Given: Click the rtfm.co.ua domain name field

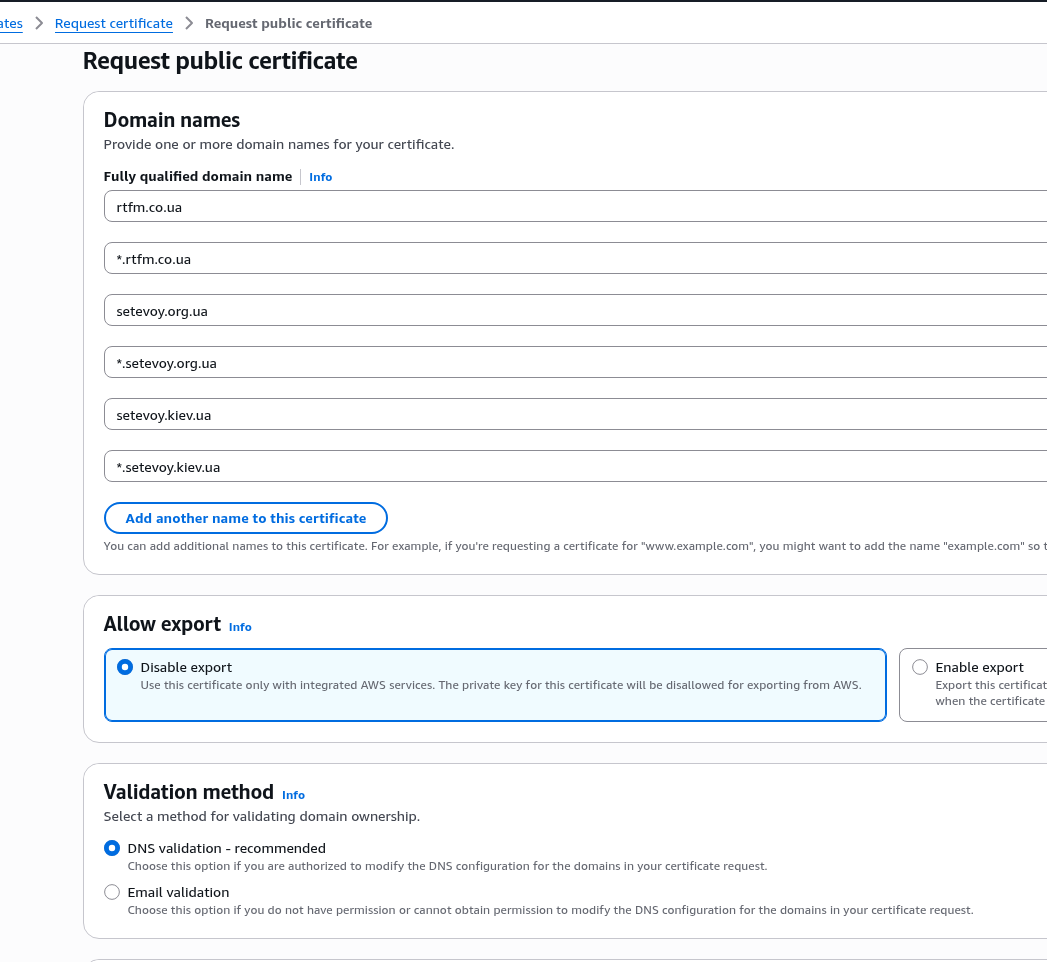Looking at the screenshot, I should (575, 207).
